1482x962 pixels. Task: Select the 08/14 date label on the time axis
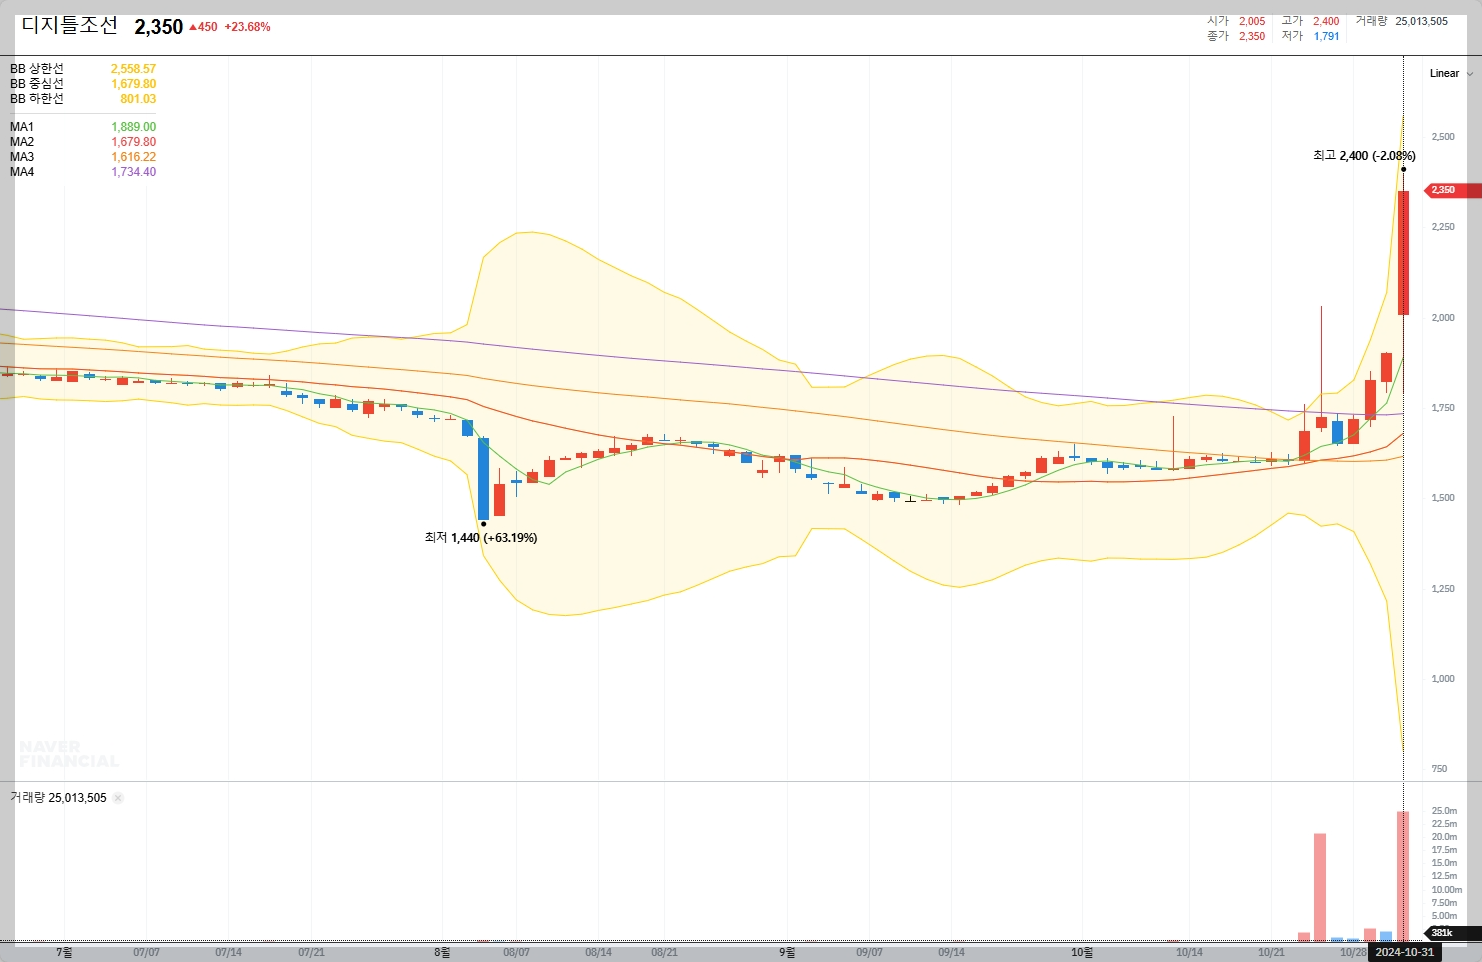click(598, 953)
